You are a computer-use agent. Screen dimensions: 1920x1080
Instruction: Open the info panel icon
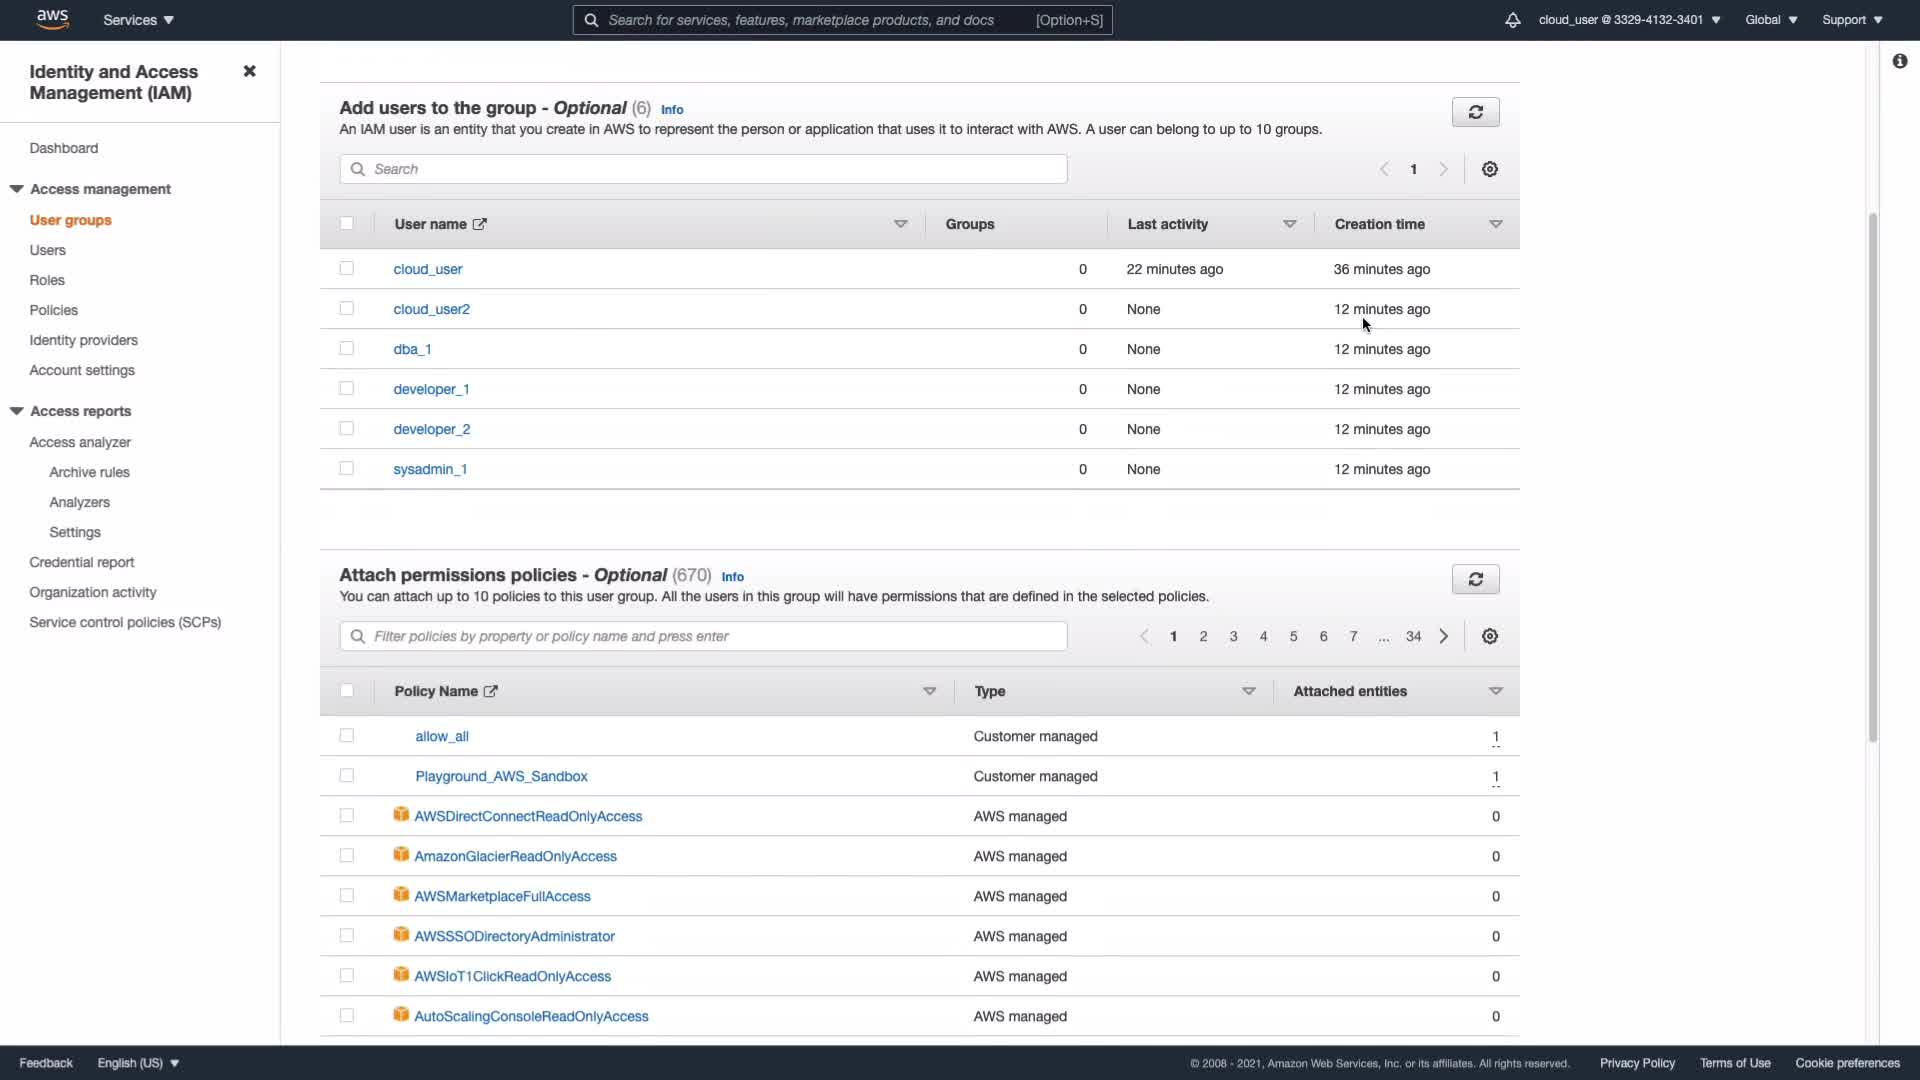1899,62
